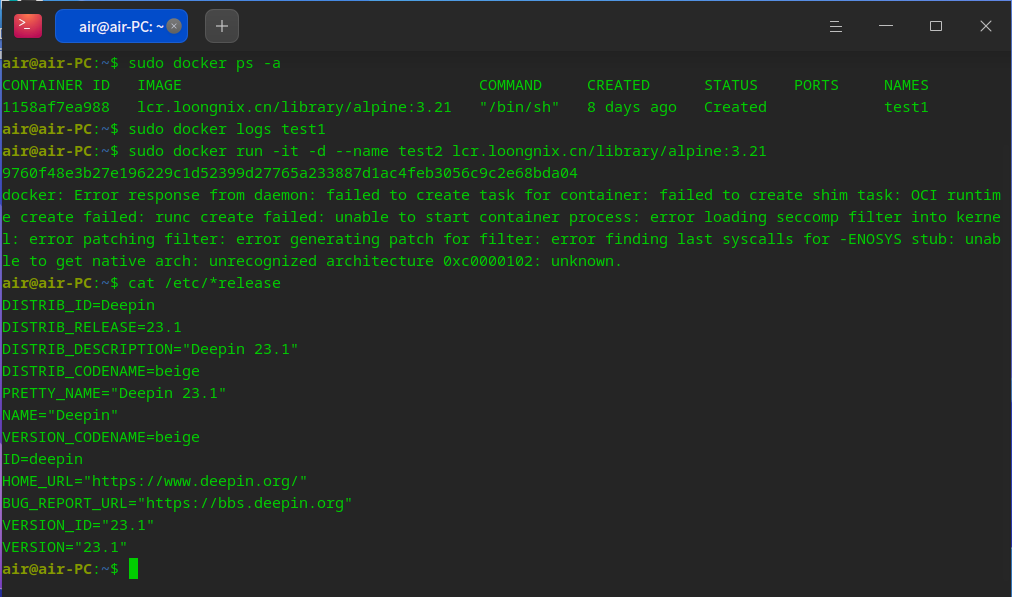Image resolution: width=1012 pixels, height=597 pixels.
Task: Click the 'sudo docker logs test1' command
Action: (227, 129)
